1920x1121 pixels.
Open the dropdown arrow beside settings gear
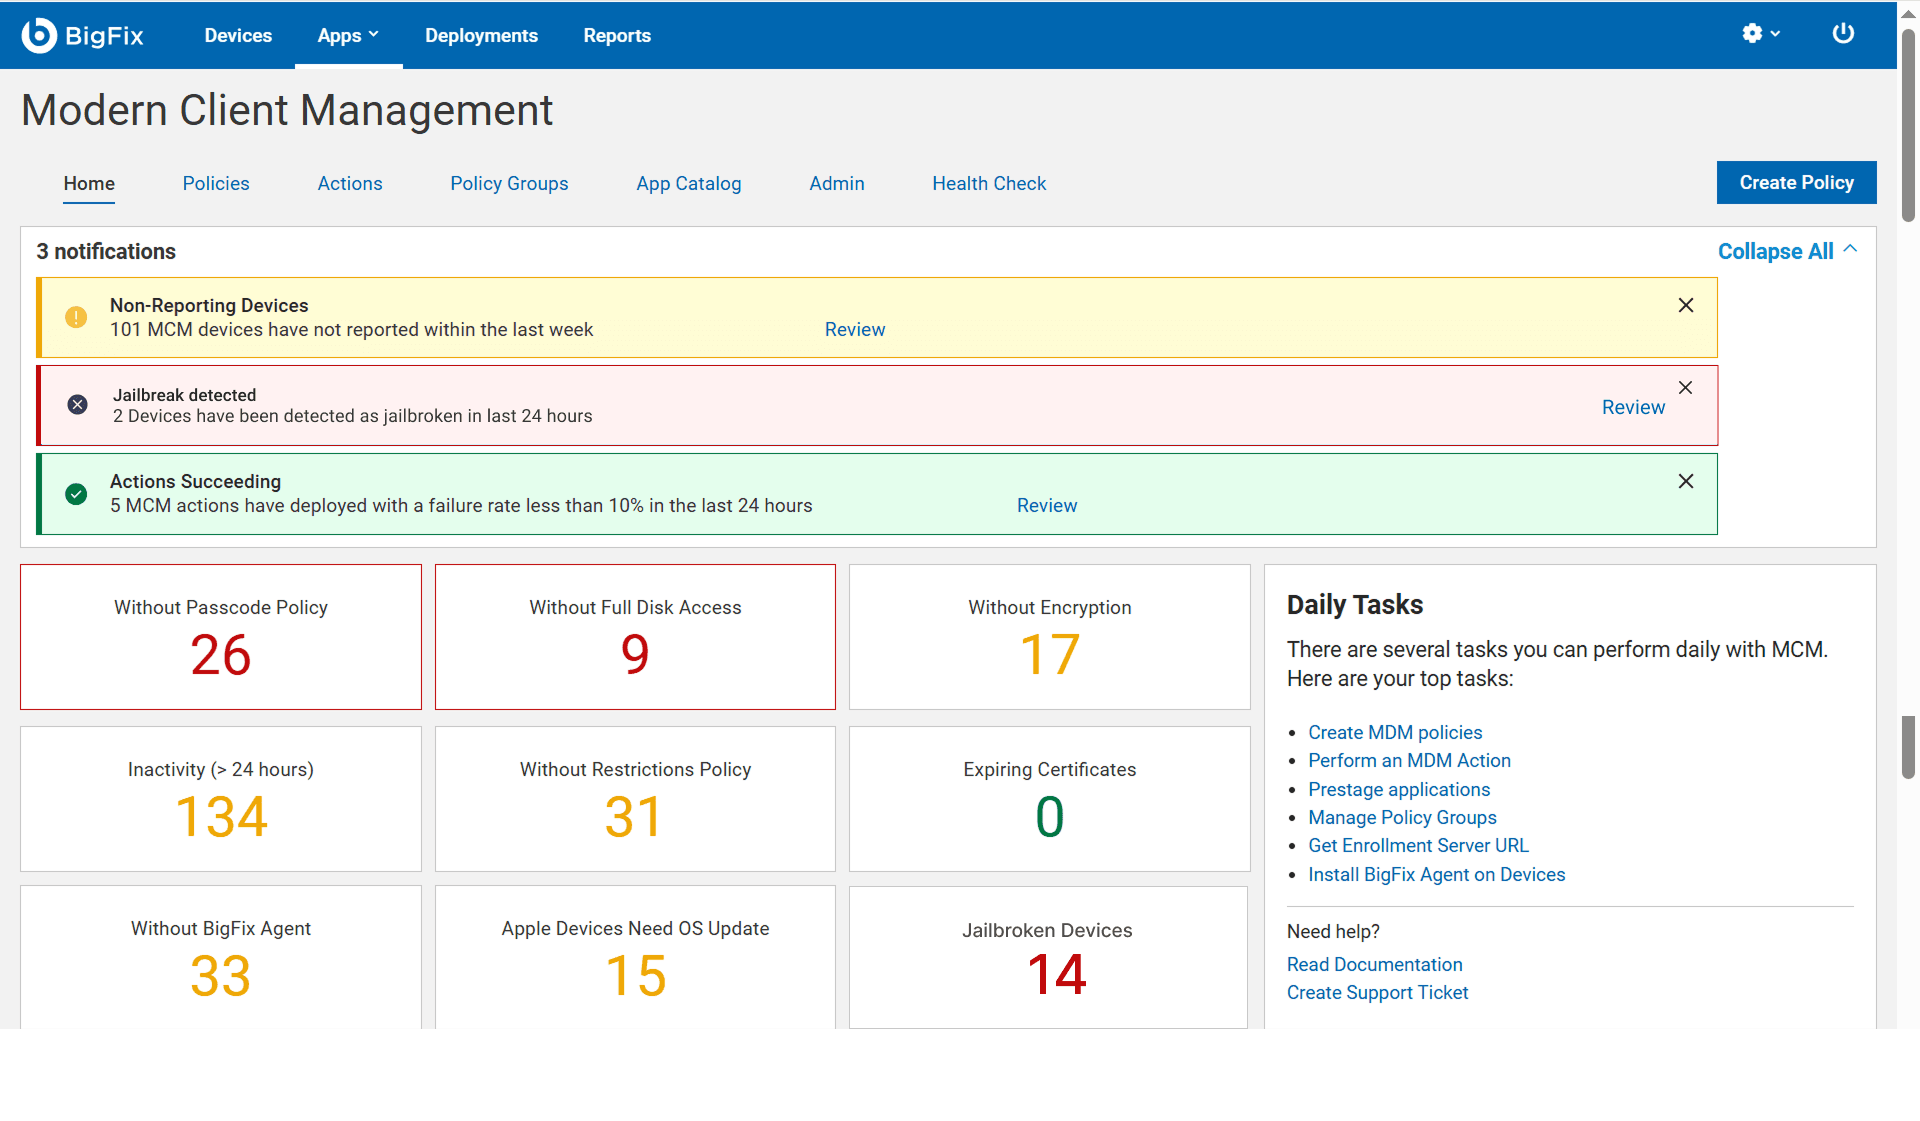coord(1776,34)
